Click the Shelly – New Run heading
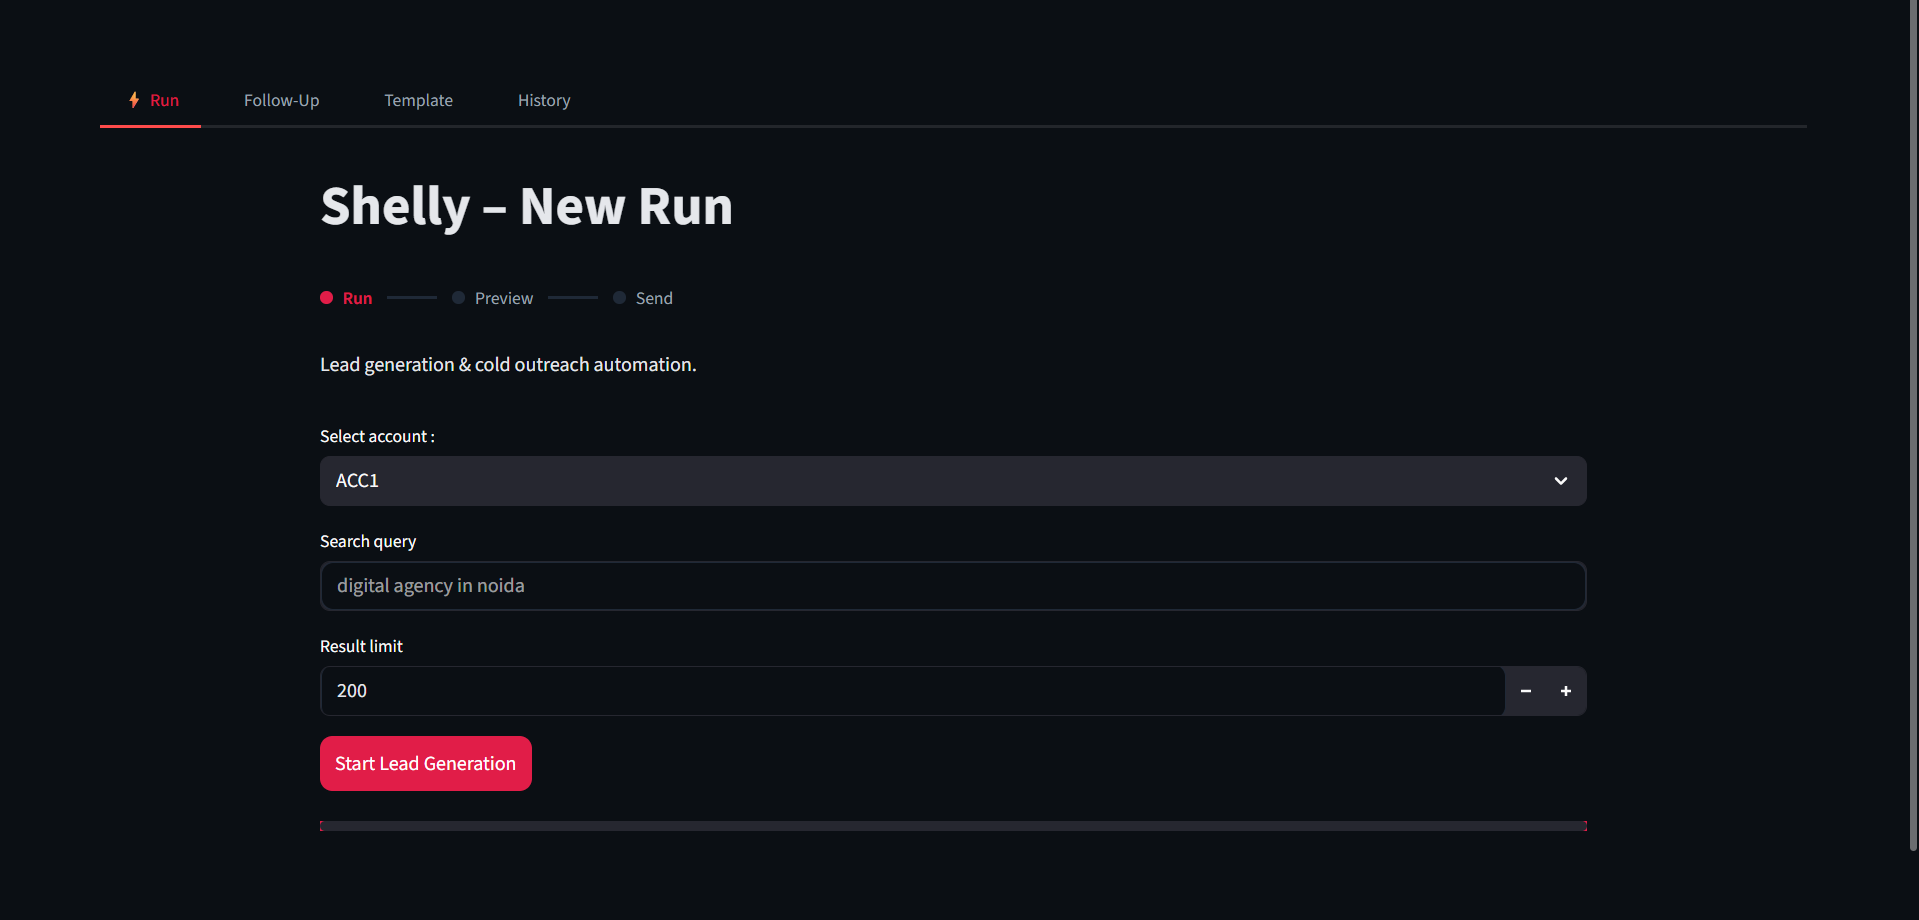1919x920 pixels. pyautogui.click(x=526, y=206)
